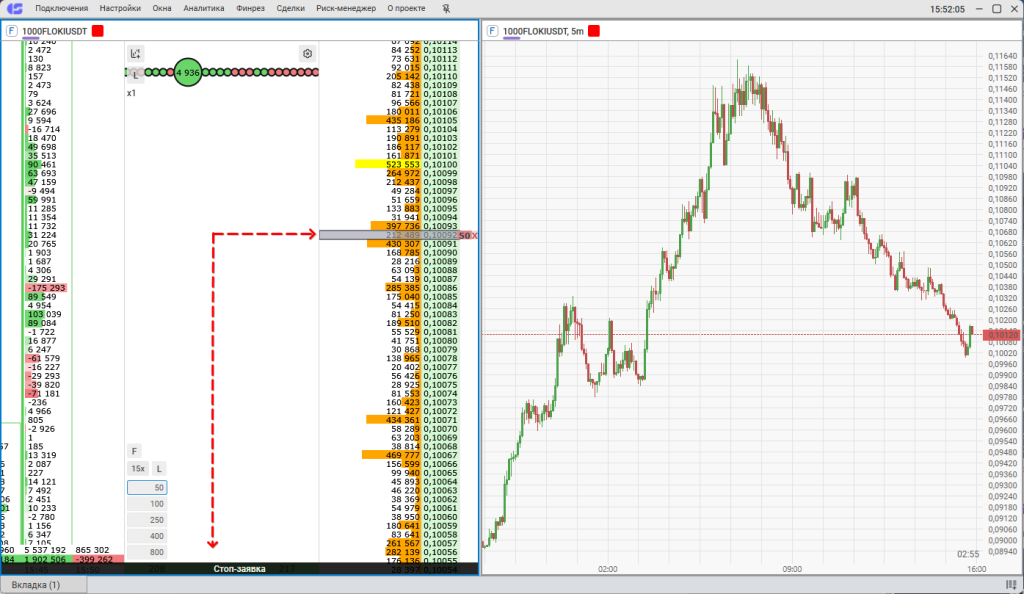Click the red square next to the 5m chart title
This screenshot has width=1024, height=594.
click(594, 31)
